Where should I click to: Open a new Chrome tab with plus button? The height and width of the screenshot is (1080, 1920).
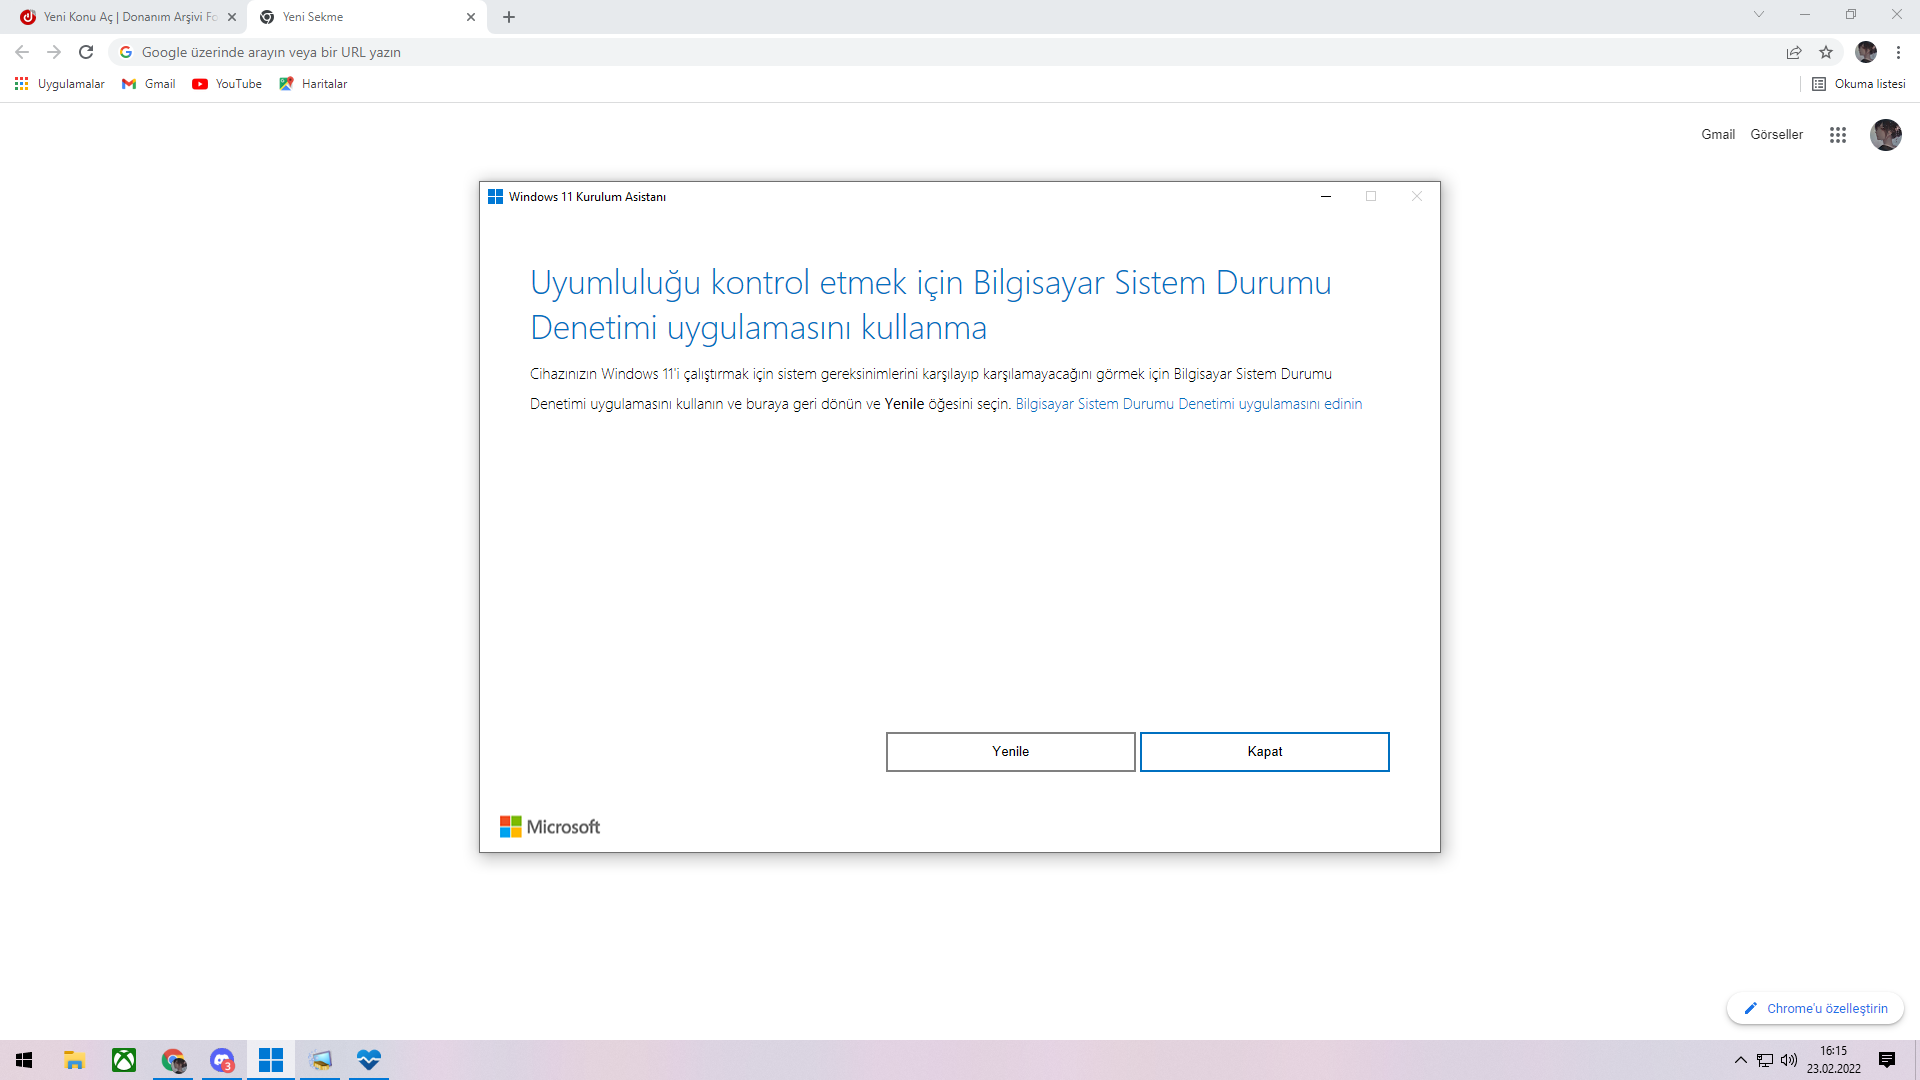click(509, 17)
